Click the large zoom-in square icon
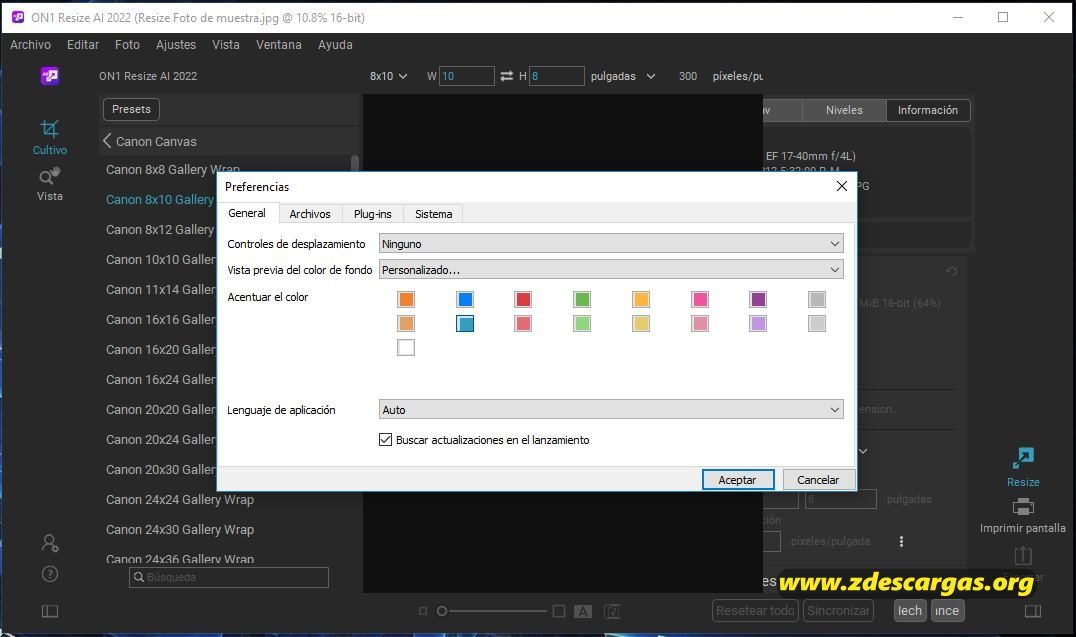The height and width of the screenshot is (637, 1076). click(559, 611)
